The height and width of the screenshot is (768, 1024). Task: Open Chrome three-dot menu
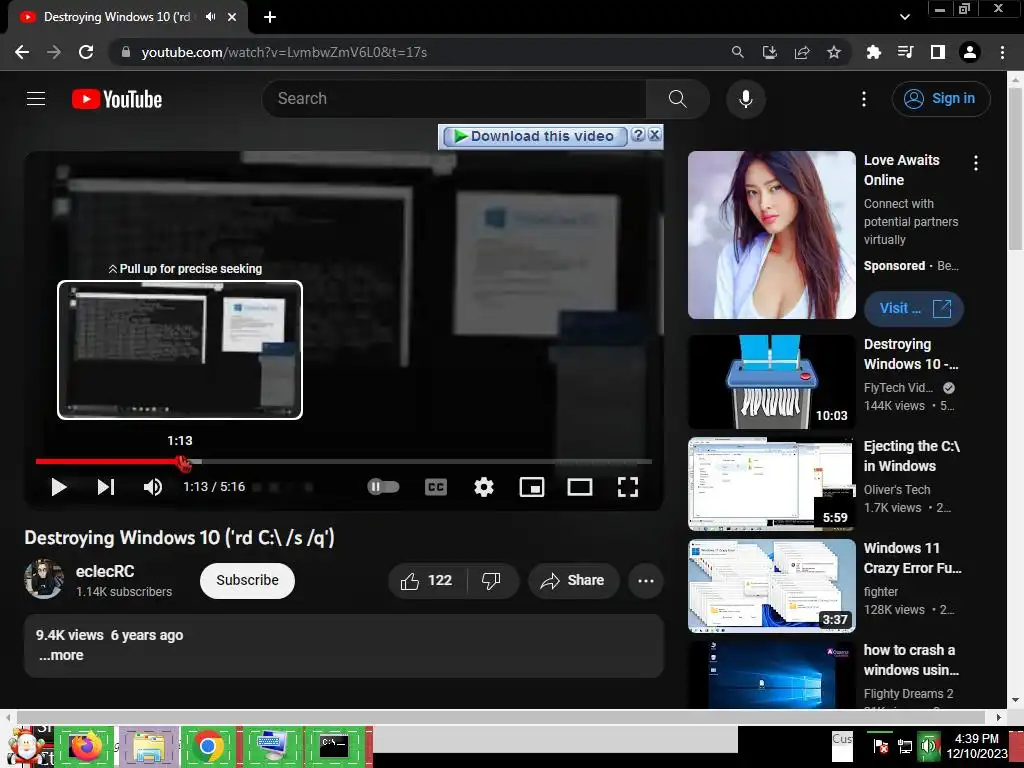coord(1002,52)
